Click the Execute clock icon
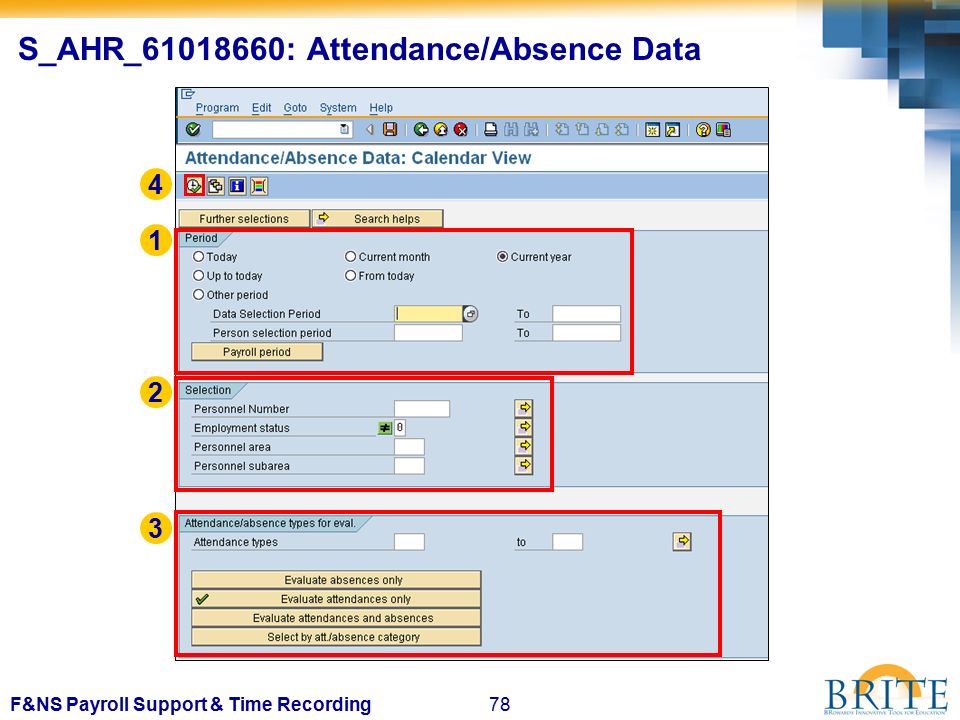Image resolution: width=960 pixels, height=720 pixels. [x=194, y=186]
